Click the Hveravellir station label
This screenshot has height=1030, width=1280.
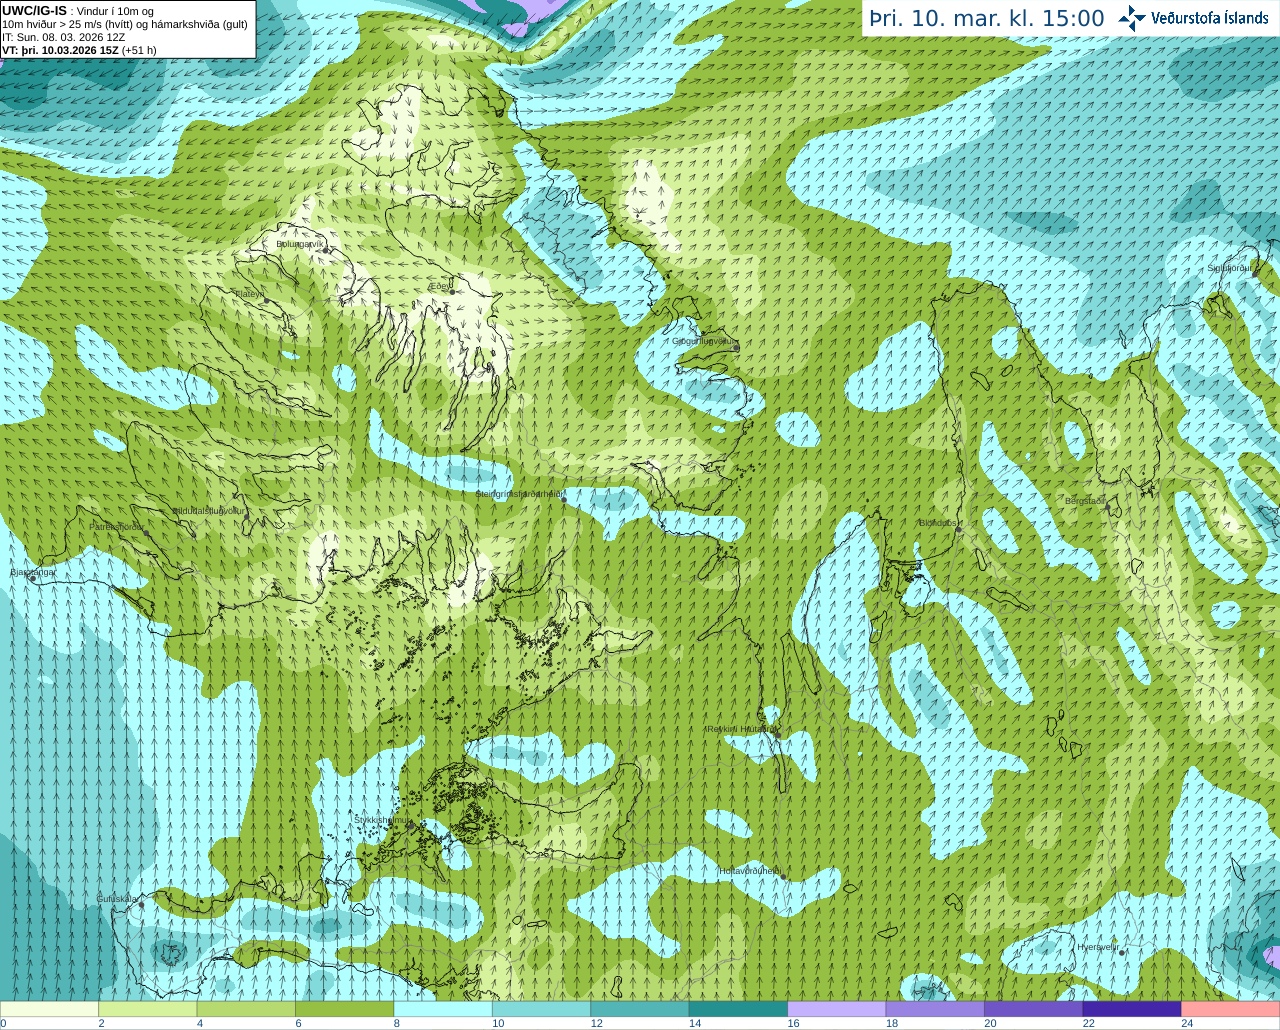1098,947
